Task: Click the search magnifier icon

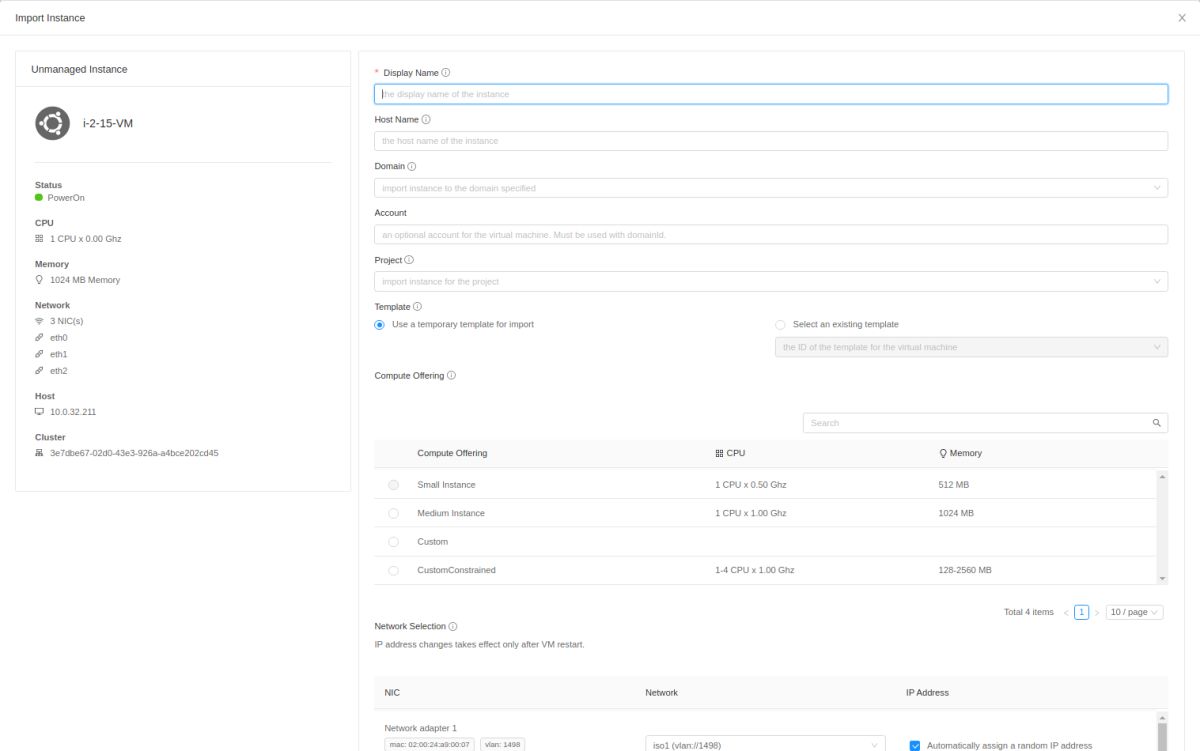Action: [x=1157, y=423]
